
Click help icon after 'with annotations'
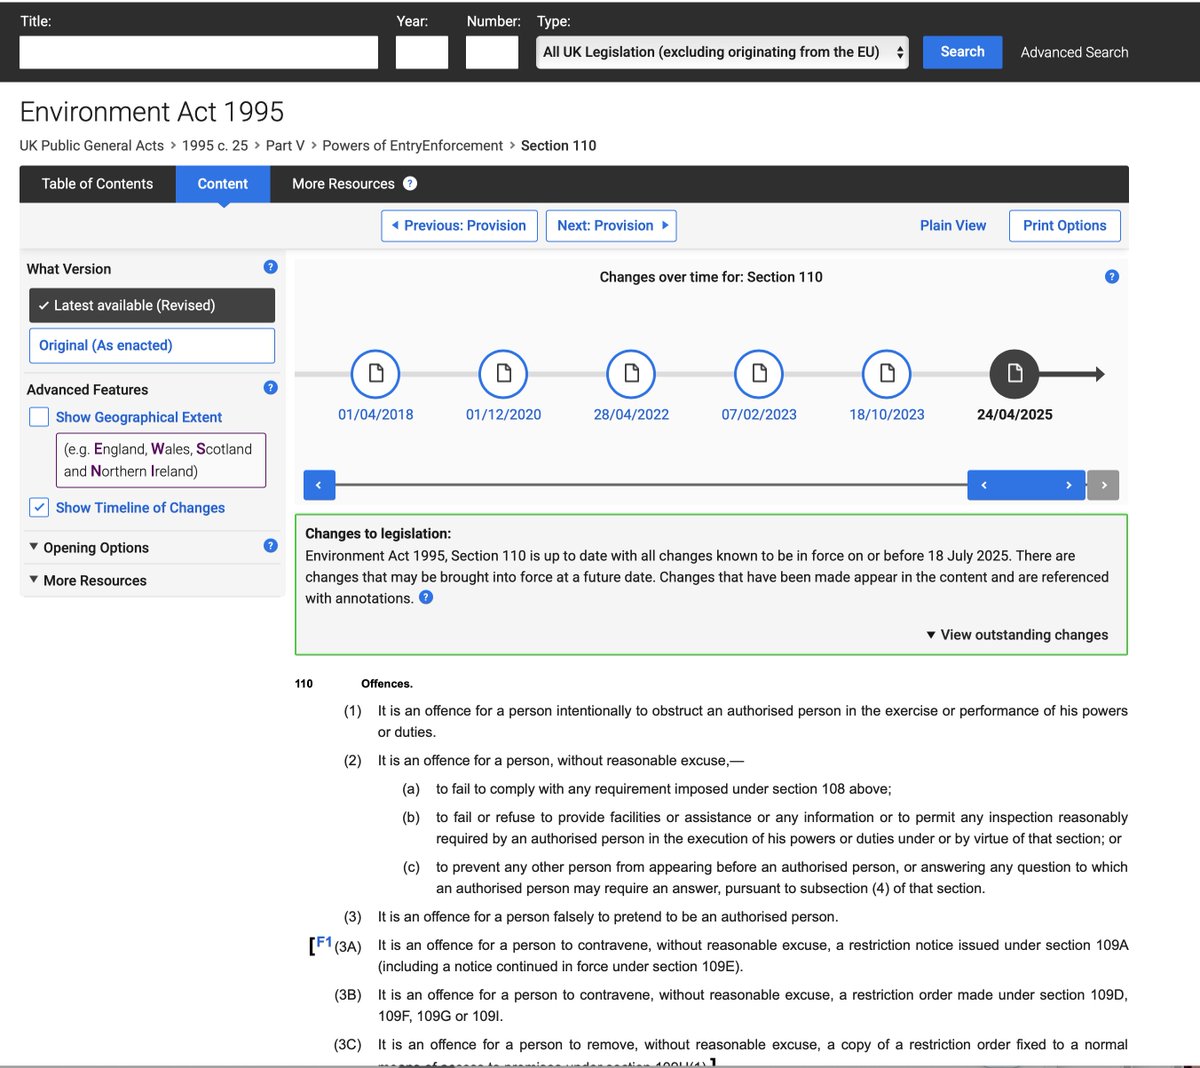426,597
